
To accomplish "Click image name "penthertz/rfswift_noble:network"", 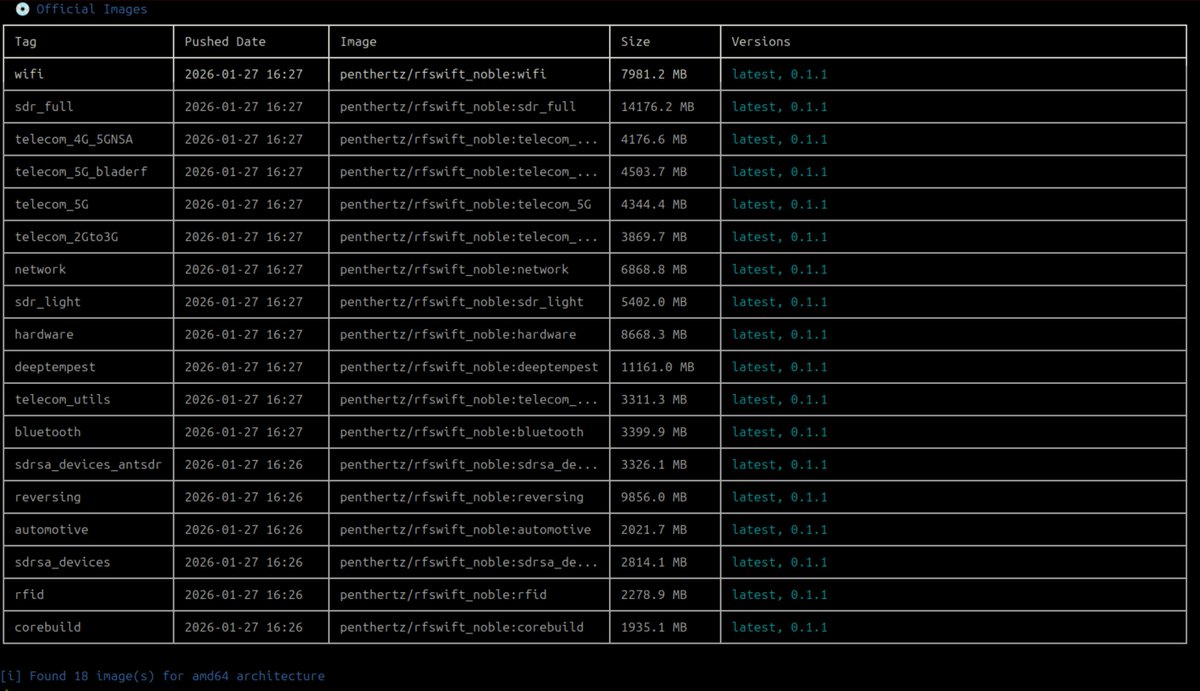I will (x=454, y=269).
